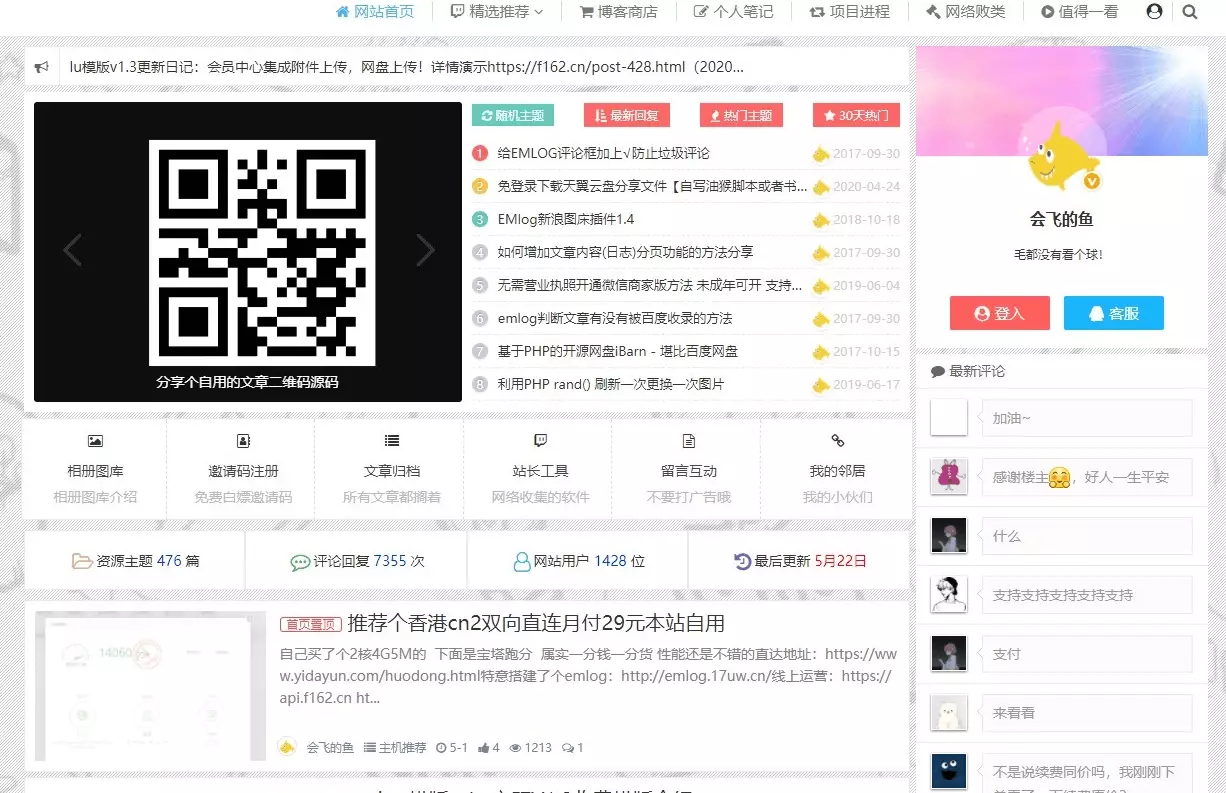Expand the 精选推荐 dropdown menu
The width and height of the screenshot is (1226, 793).
coord(496,12)
